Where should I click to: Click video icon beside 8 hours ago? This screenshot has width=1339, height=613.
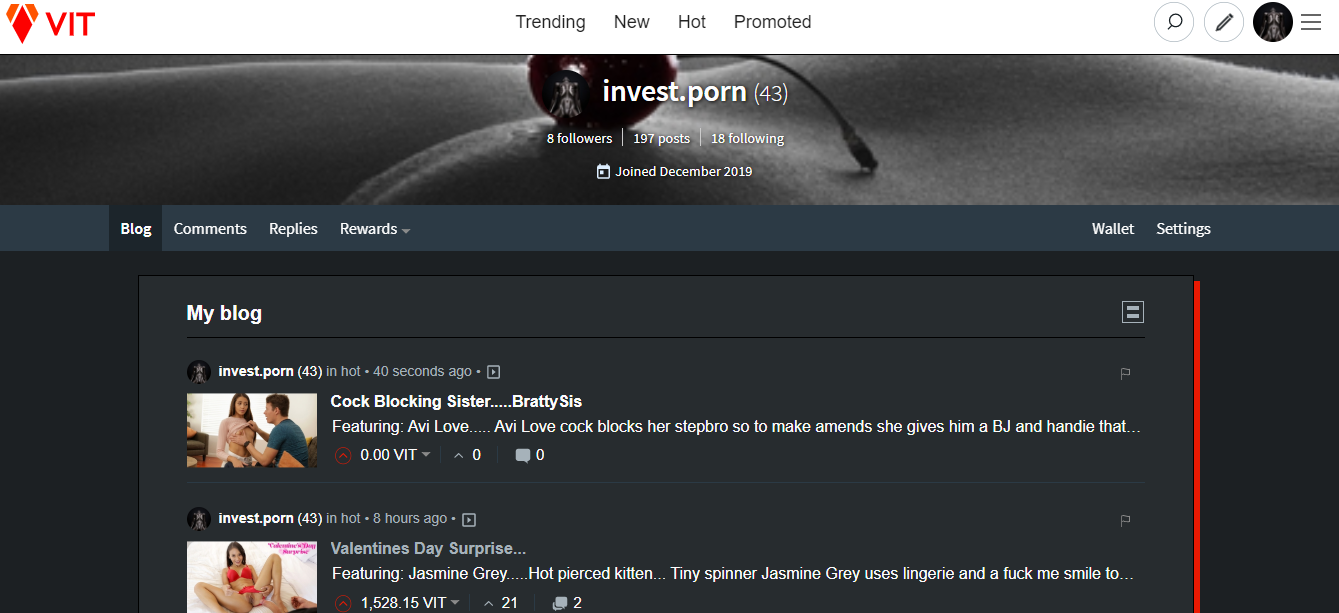tap(469, 519)
